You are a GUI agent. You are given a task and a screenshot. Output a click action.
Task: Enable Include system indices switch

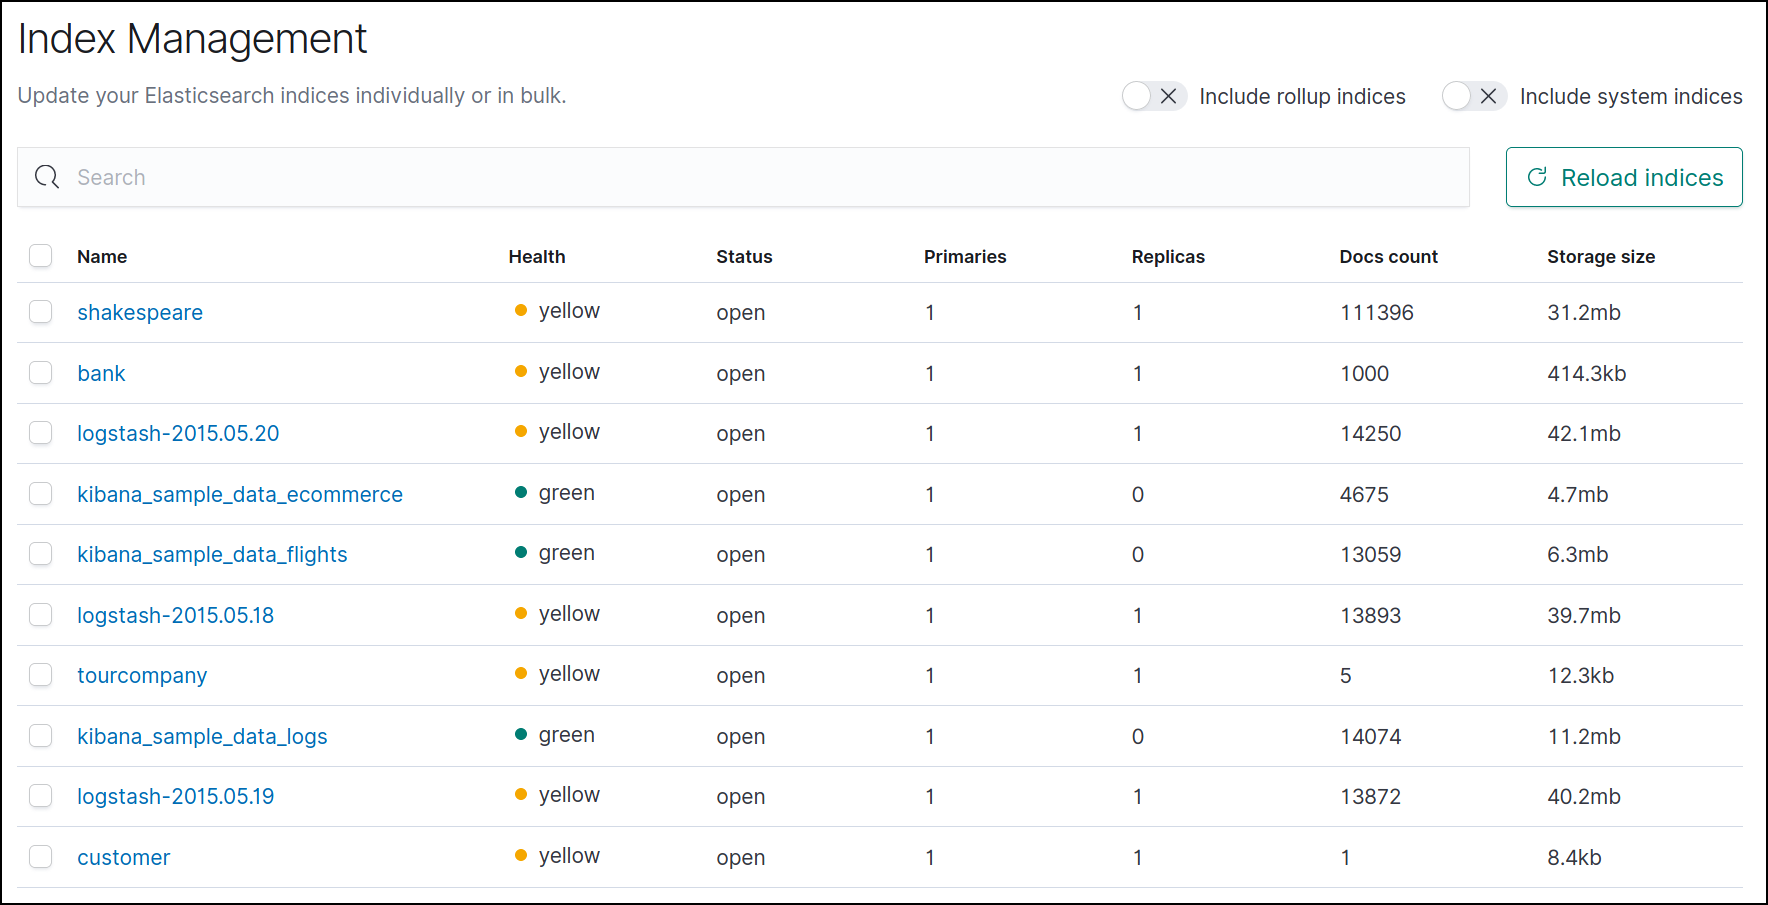click(x=1474, y=96)
